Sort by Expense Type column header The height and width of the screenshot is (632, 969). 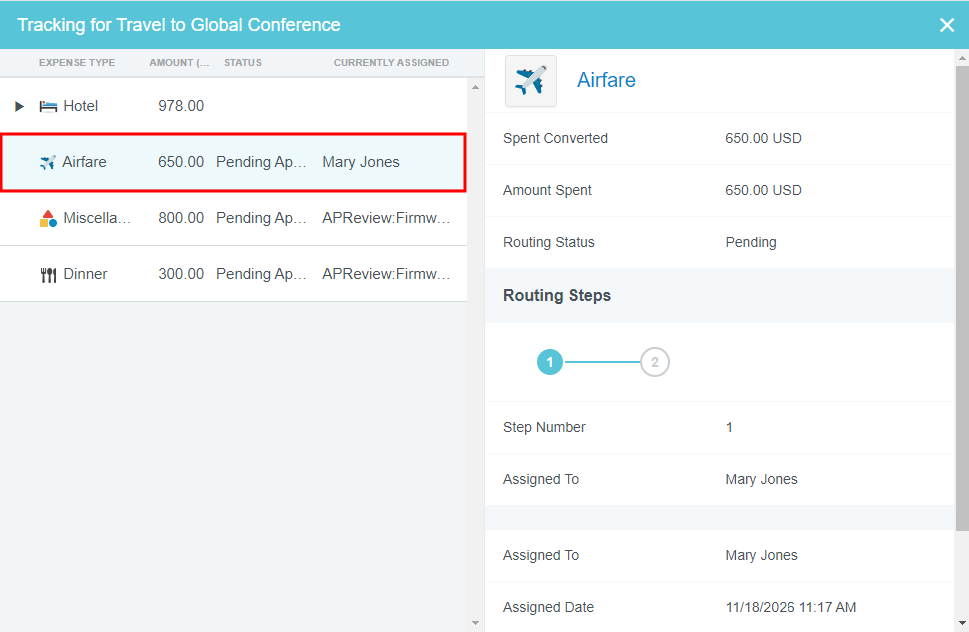pos(77,63)
